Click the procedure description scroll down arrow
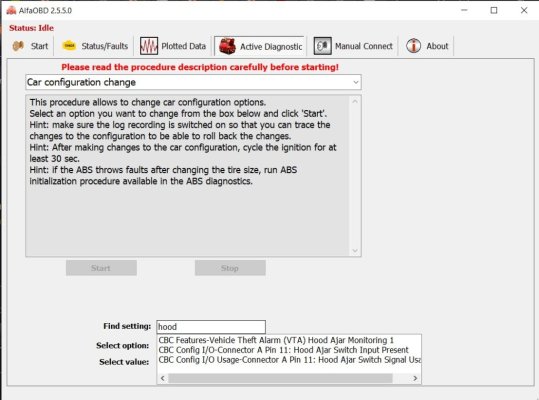Viewport: 539px width, 400px height. pyautogui.click(x=355, y=251)
